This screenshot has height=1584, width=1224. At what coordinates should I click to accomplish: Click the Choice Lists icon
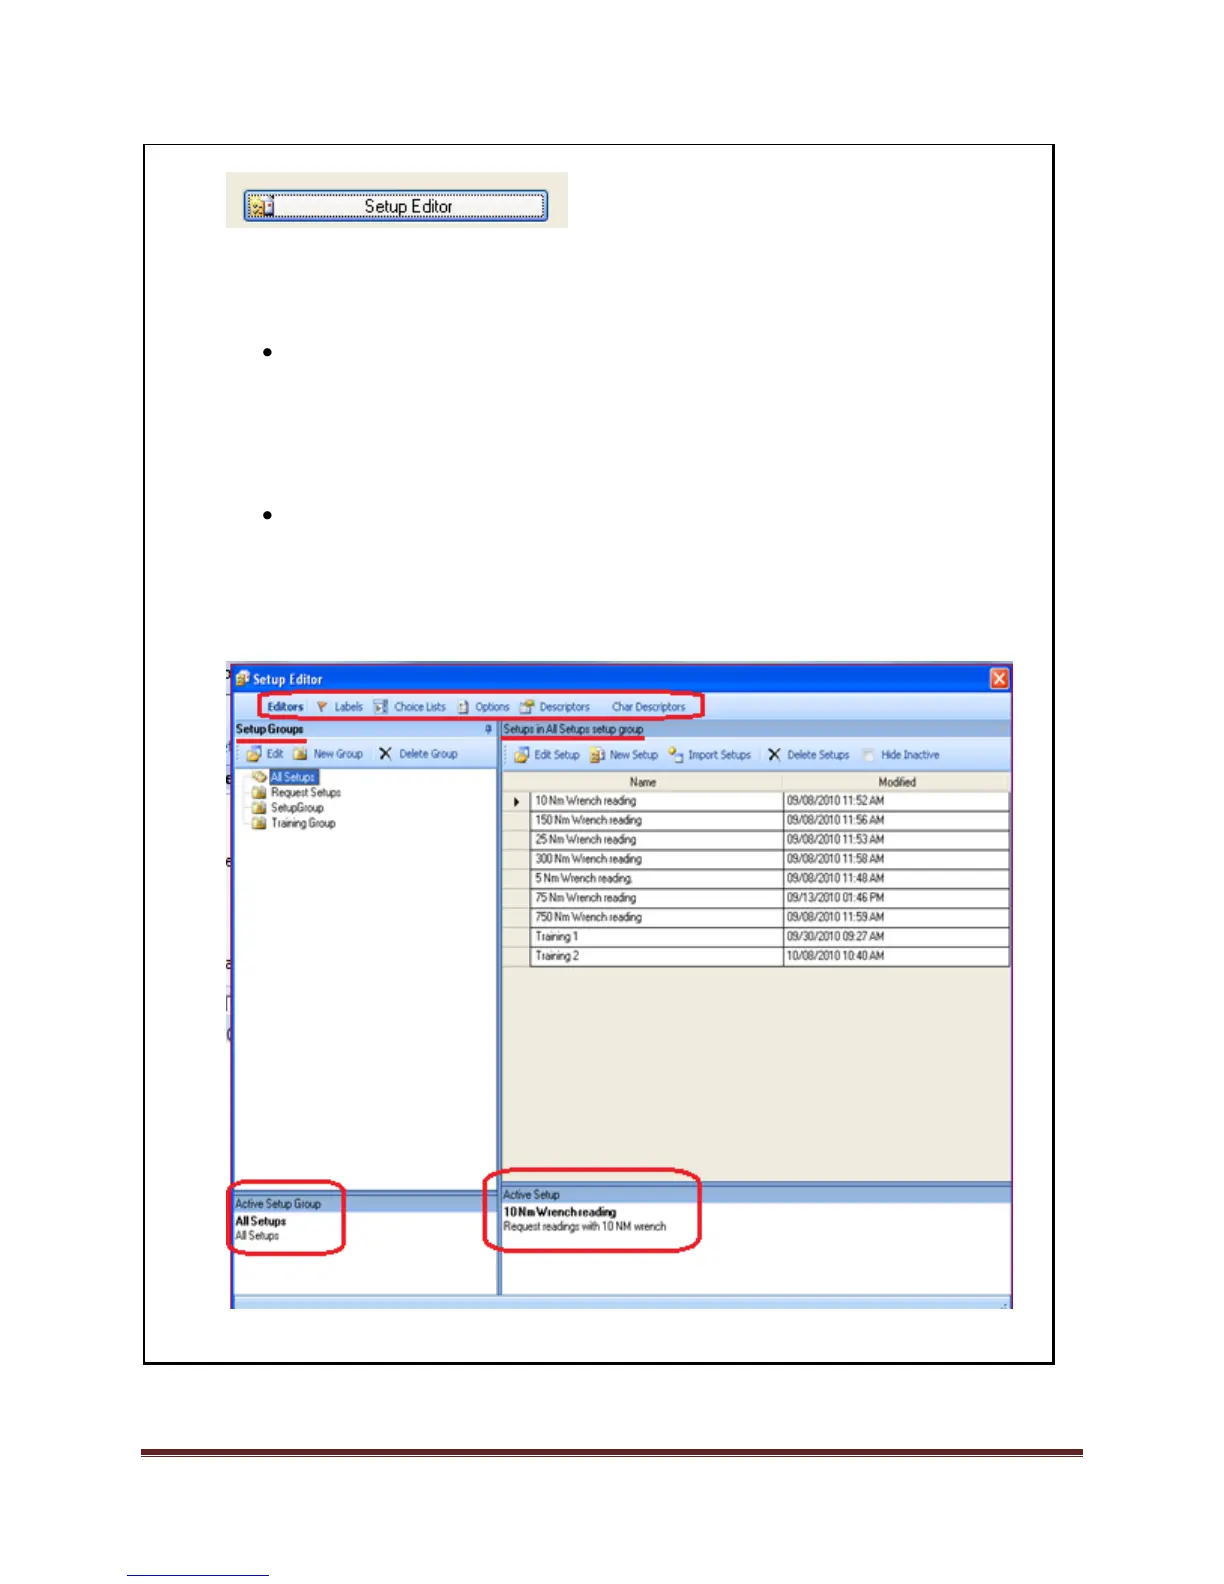coord(381,707)
